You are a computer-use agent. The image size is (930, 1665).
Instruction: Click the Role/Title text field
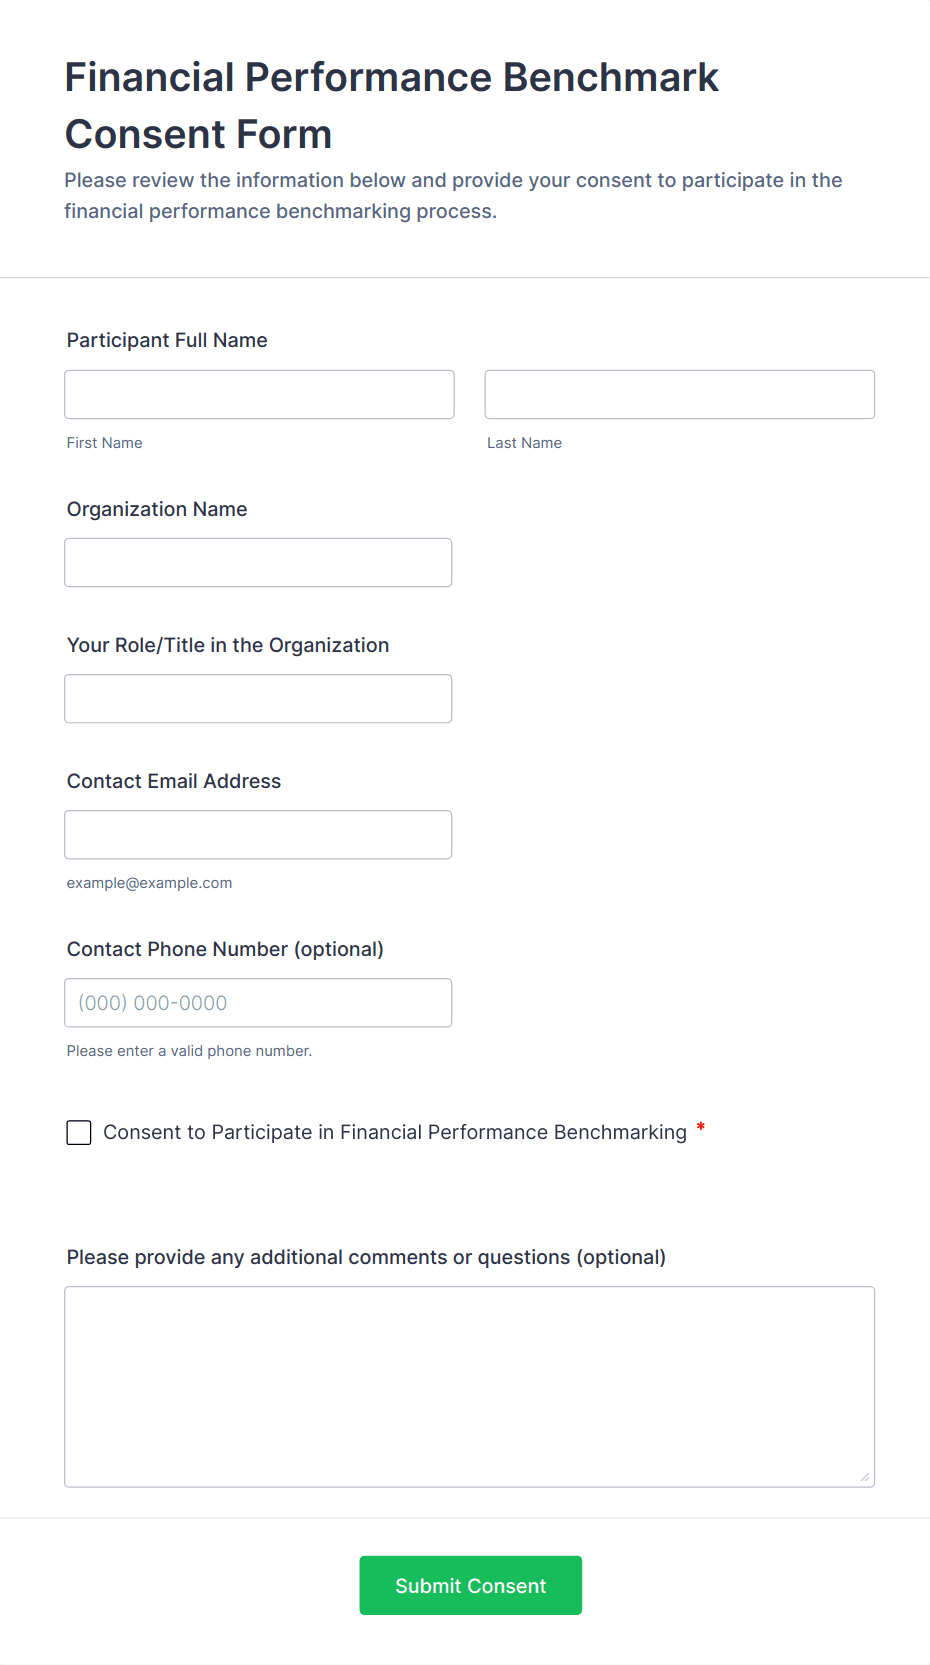point(258,699)
